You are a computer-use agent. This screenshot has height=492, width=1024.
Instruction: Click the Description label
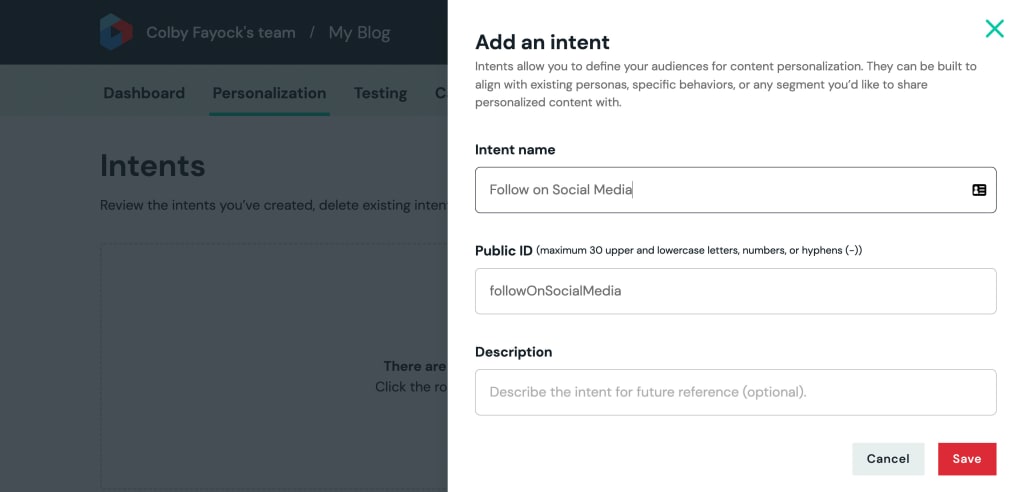pyautogui.click(x=513, y=352)
